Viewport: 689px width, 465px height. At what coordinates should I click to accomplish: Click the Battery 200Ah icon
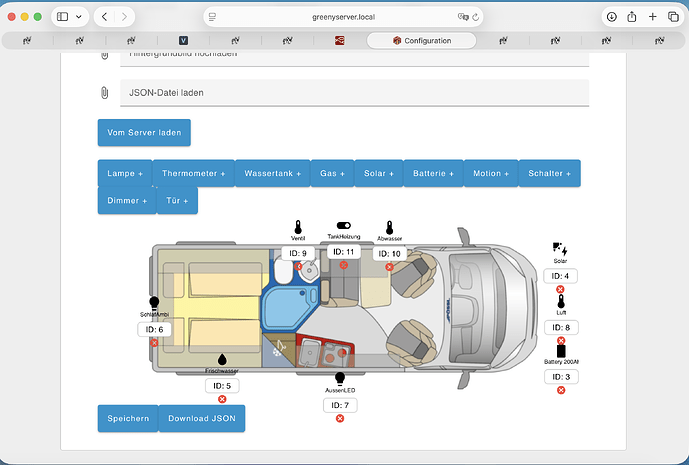[x=560, y=350]
